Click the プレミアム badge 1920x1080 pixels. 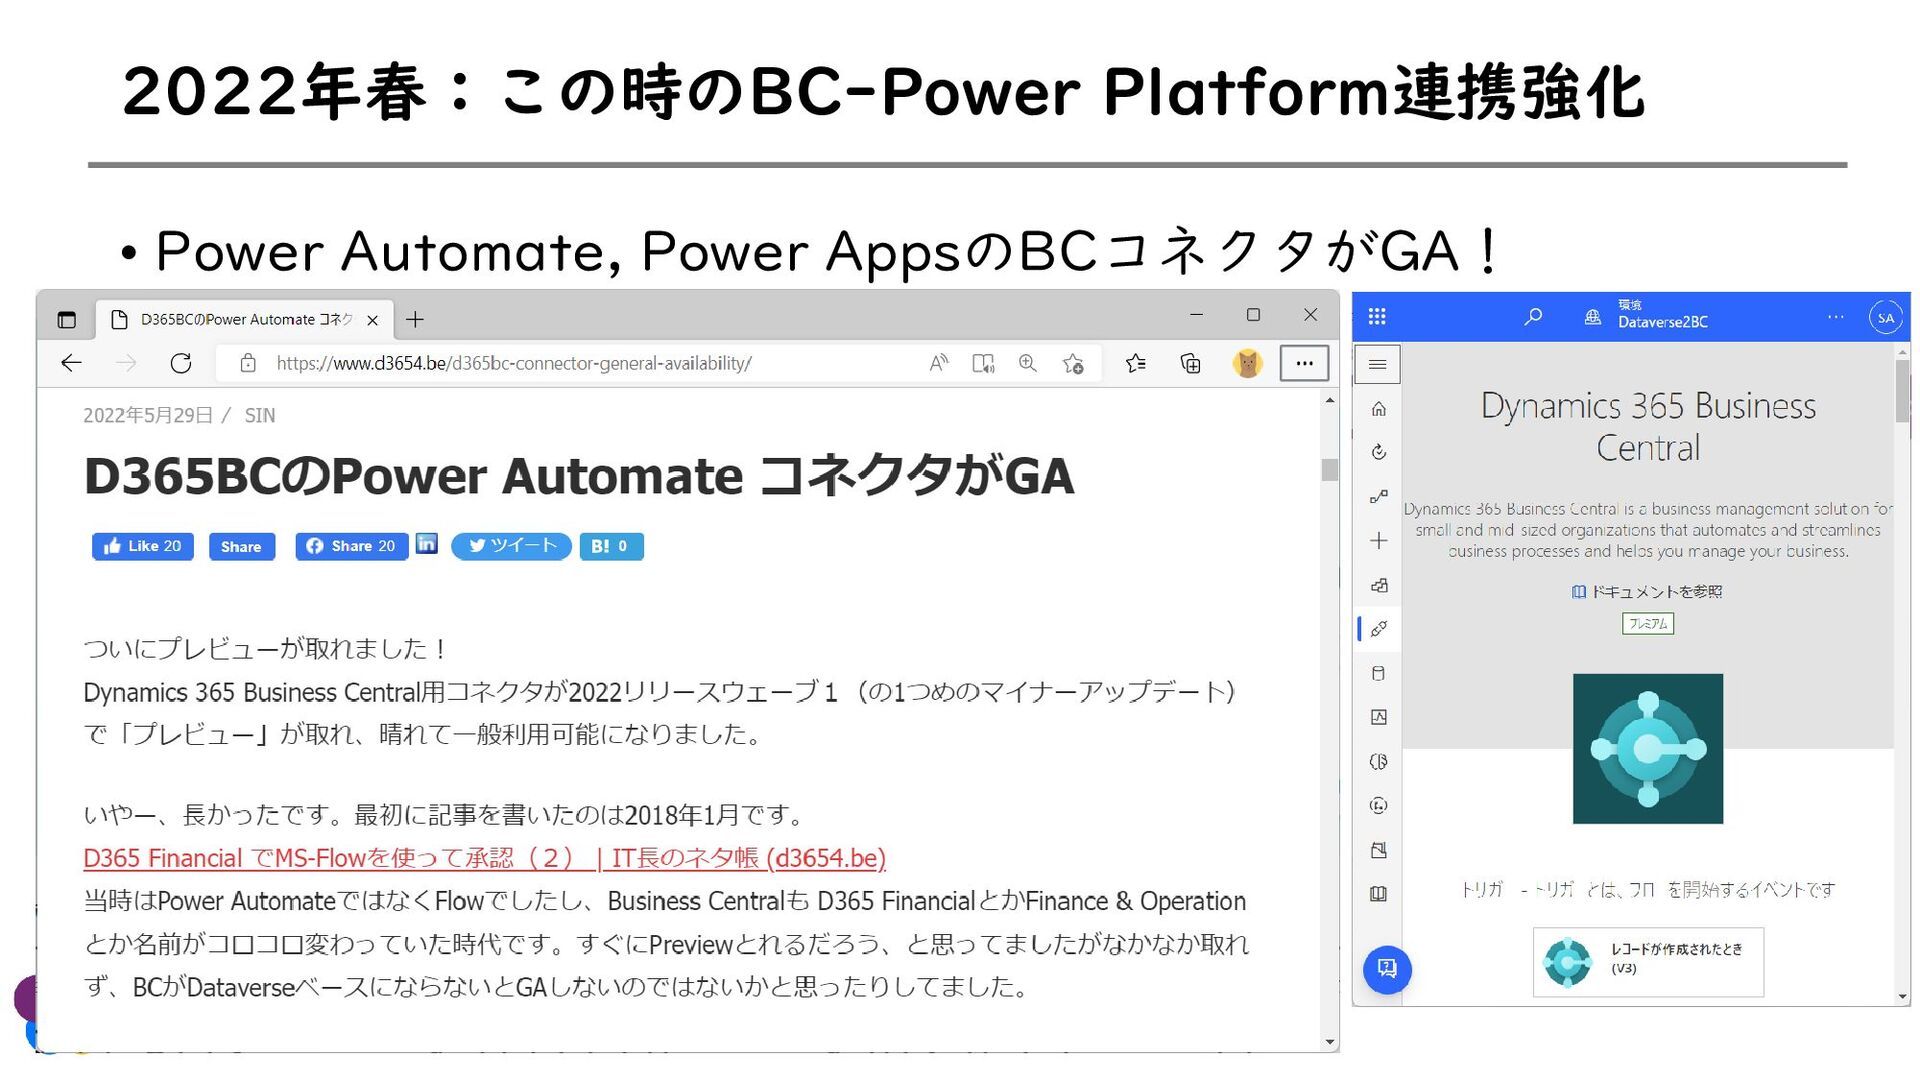(x=1648, y=624)
